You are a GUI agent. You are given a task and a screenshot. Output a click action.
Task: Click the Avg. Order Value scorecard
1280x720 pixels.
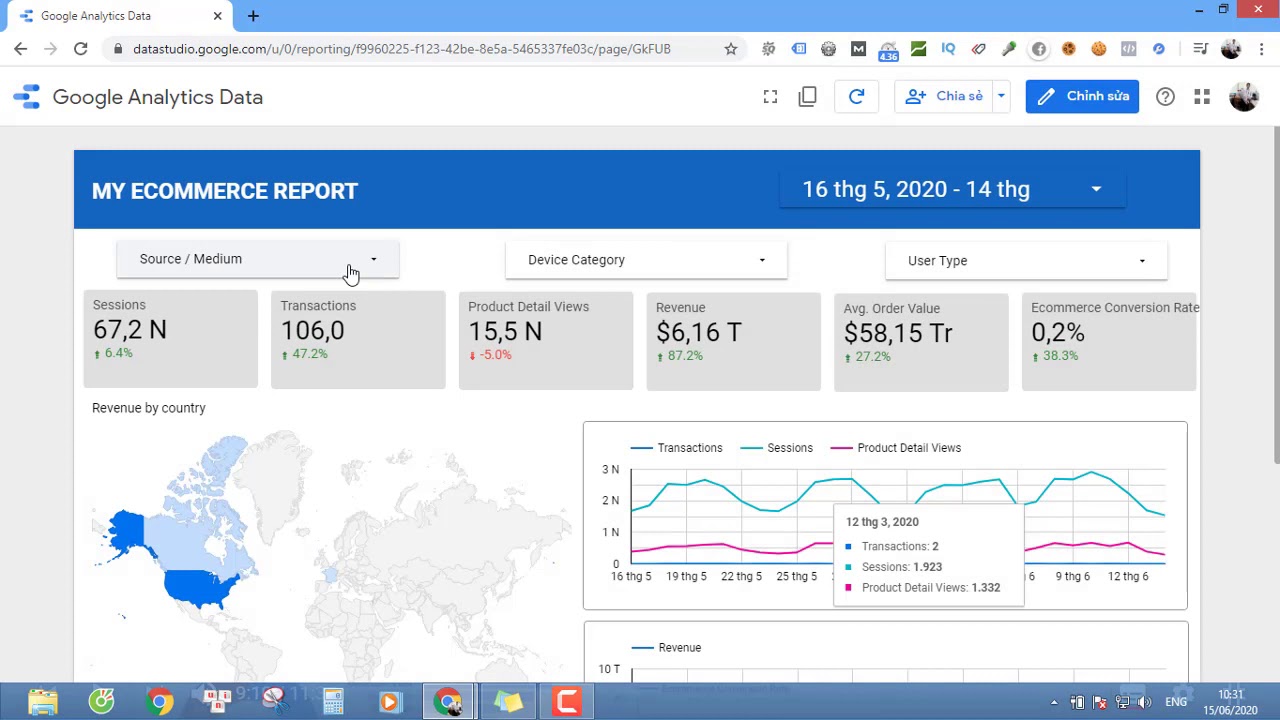point(921,342)
